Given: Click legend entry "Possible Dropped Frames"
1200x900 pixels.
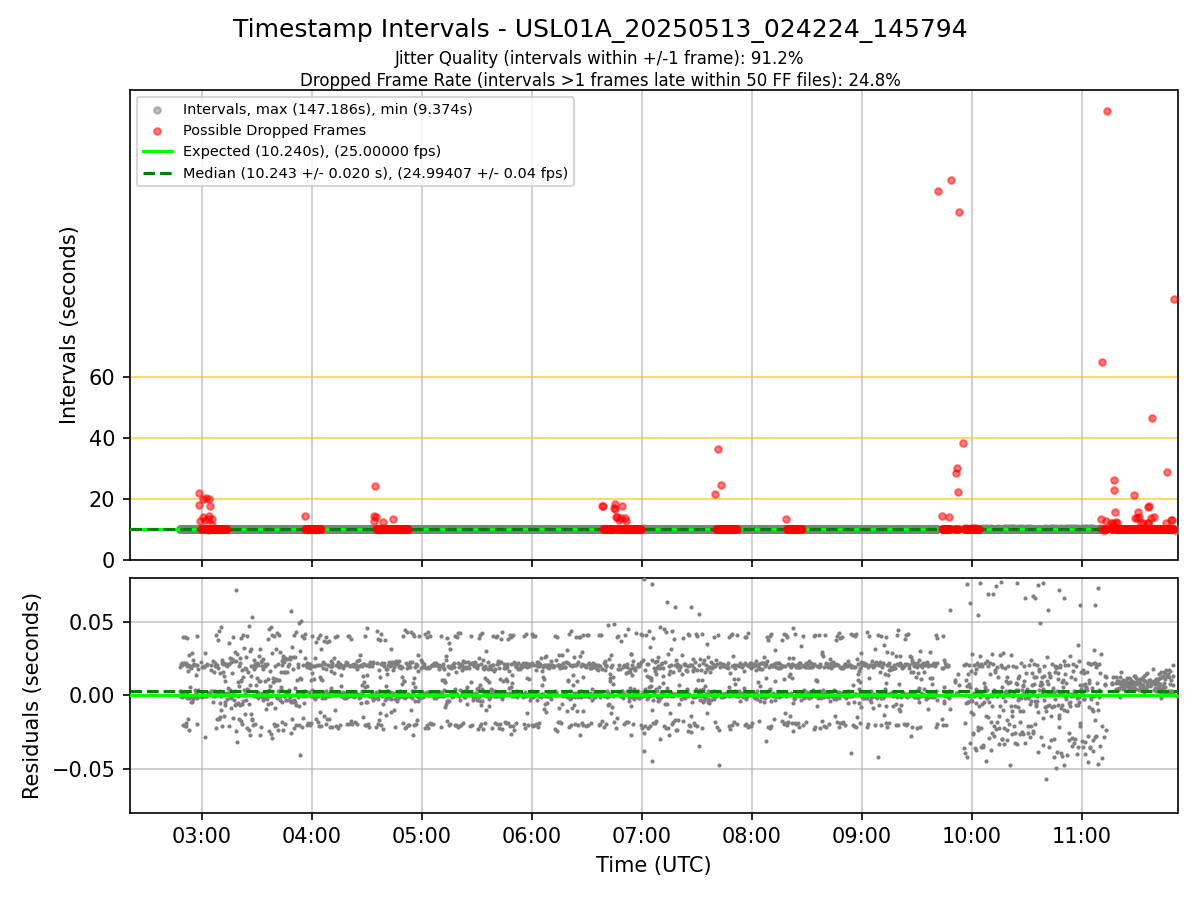Looking at the screenshot, I should click(274, 130).
